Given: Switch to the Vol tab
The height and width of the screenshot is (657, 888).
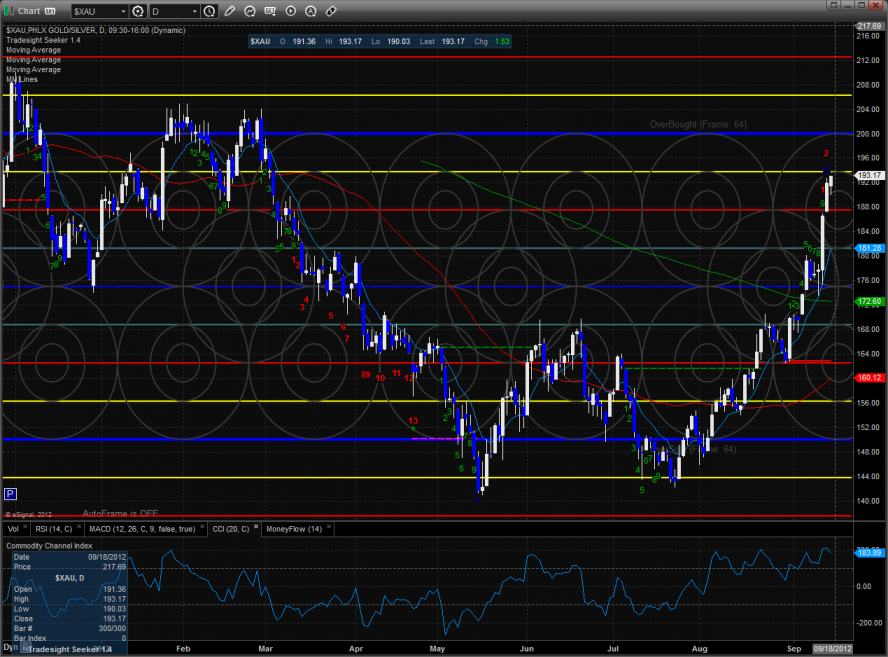Looking at the screenshot, I should point(13,528).
